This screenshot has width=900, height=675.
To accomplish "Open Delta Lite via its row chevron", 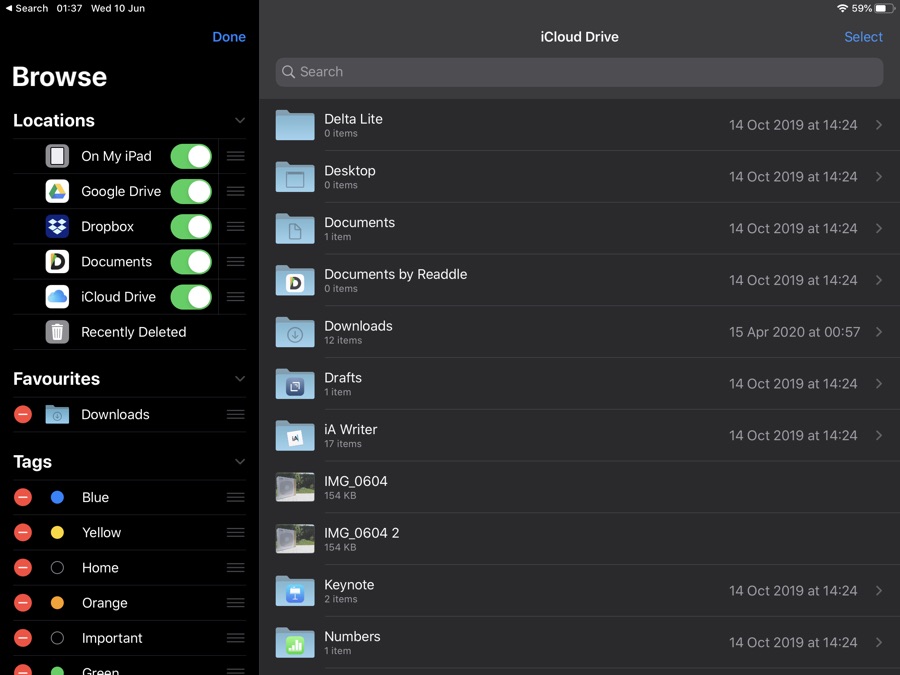I will (879, 125).
